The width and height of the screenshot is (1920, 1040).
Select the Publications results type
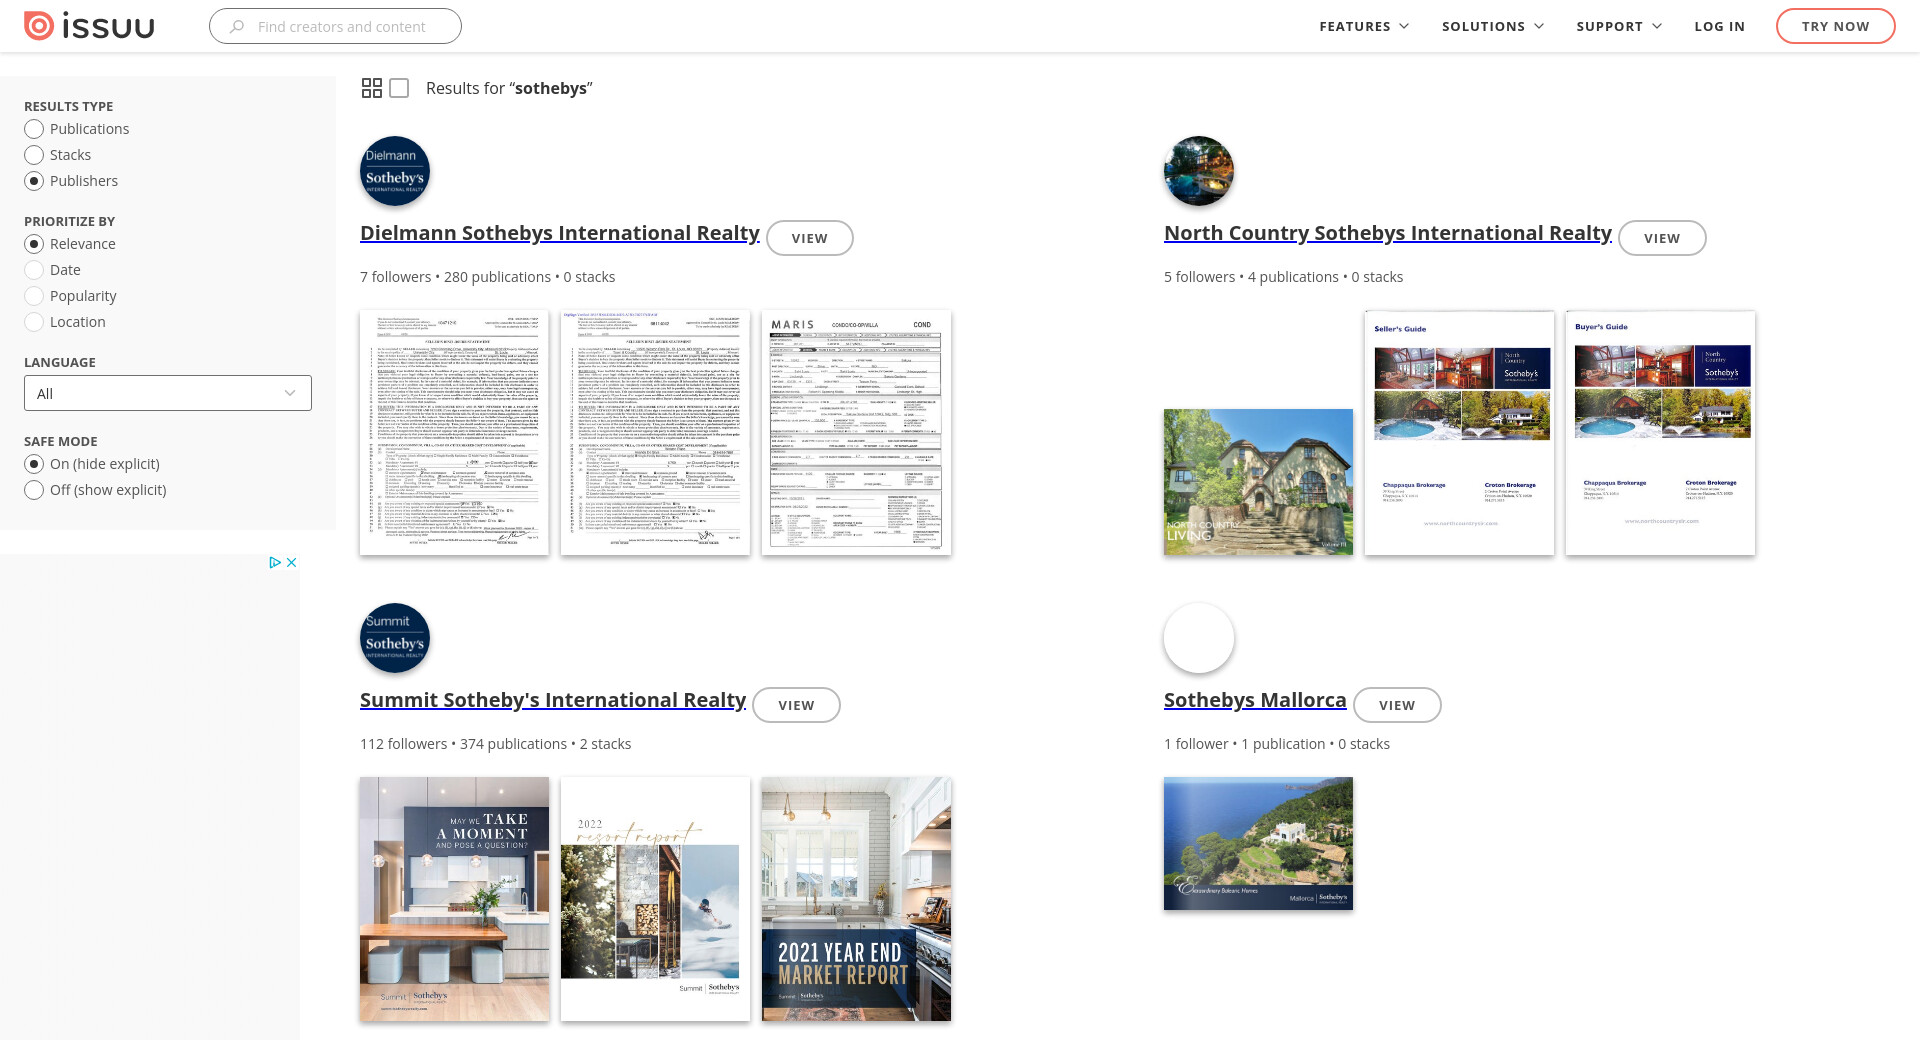pyautogui.click(x=34, y=129)
